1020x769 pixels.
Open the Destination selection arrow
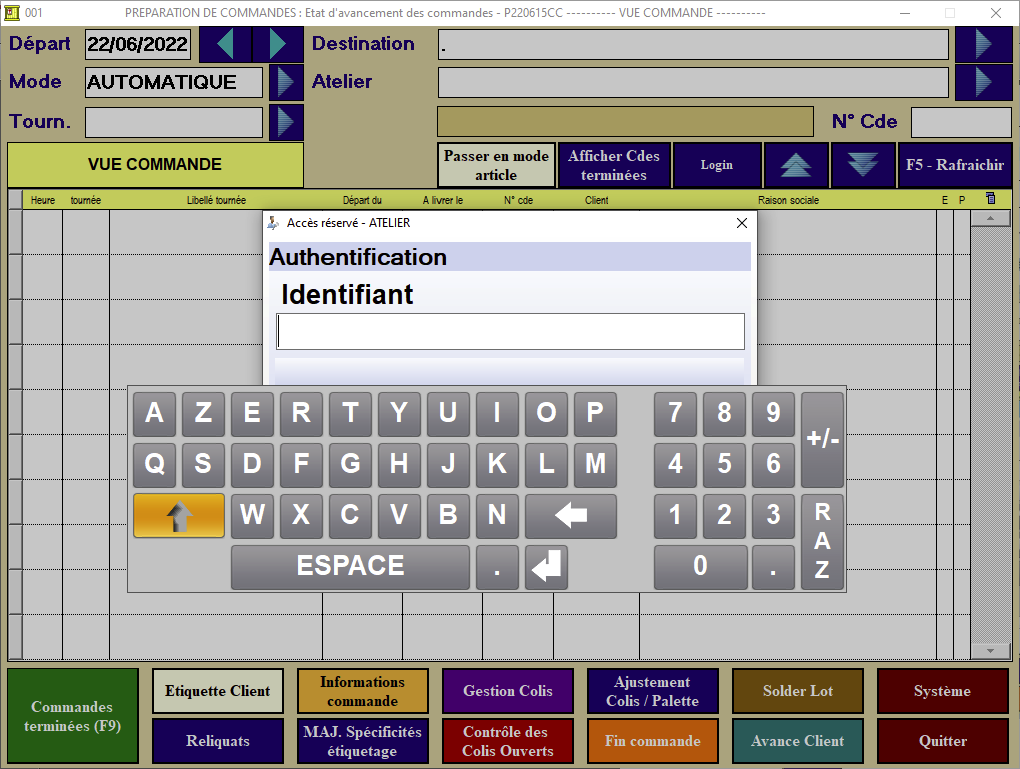983,44
